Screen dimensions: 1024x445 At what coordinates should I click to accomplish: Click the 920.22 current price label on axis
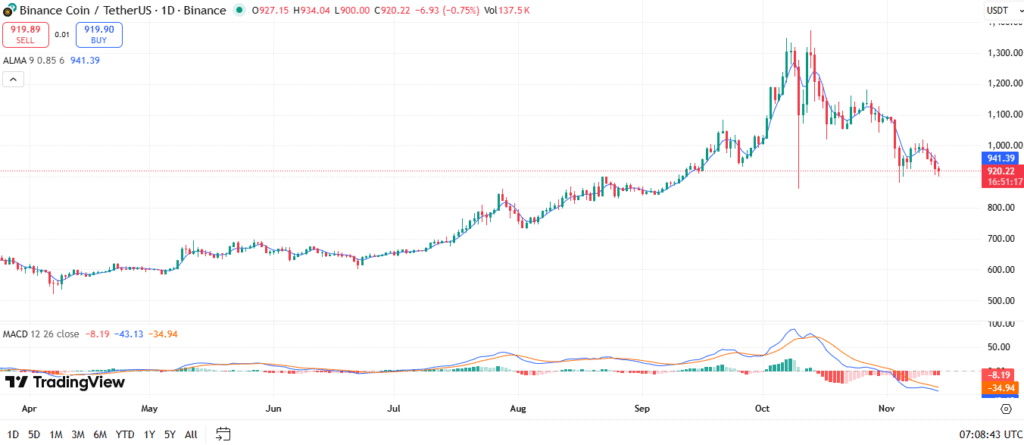pos(1001,171)
